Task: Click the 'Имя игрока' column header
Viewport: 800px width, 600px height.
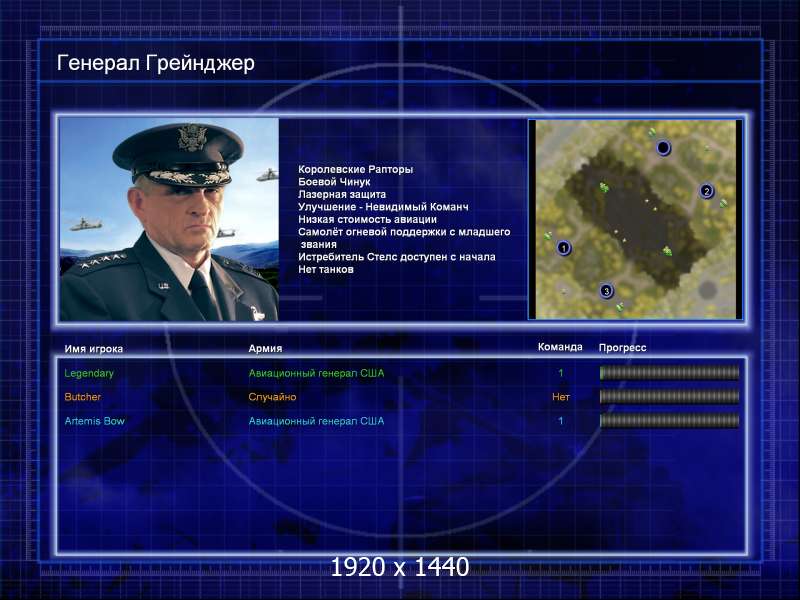Action: pos(93,349)
